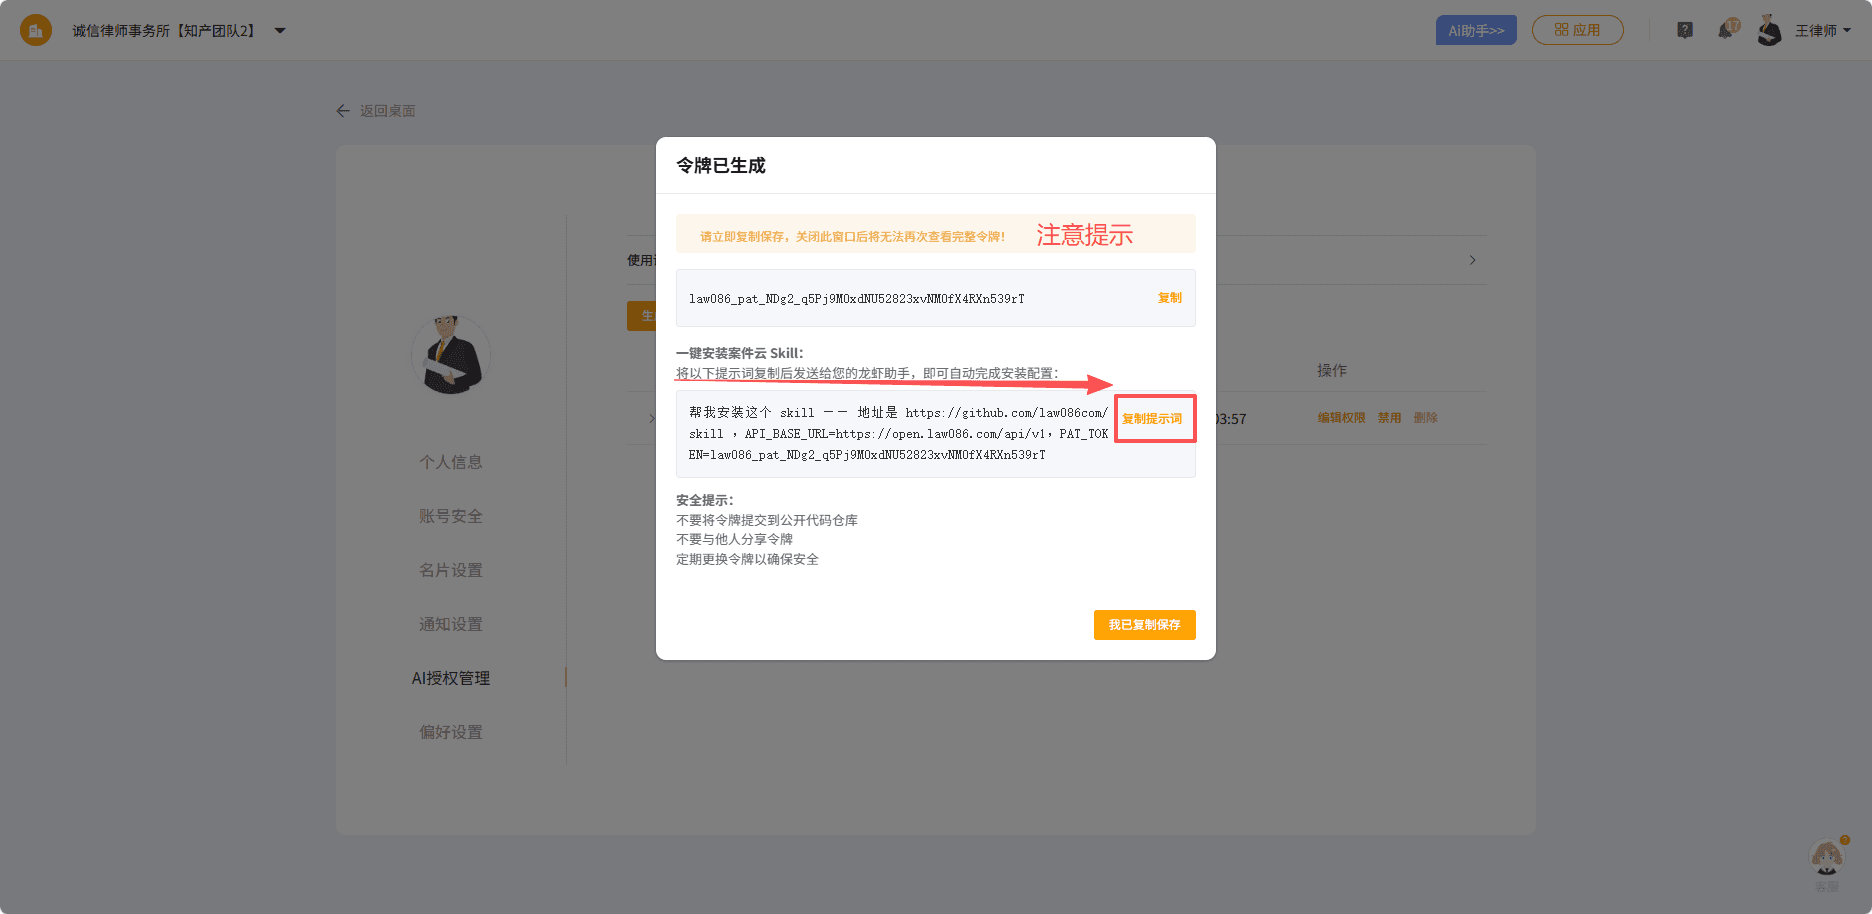
Task: Copy the generated token with 复制
Action: click(1169, 298)
